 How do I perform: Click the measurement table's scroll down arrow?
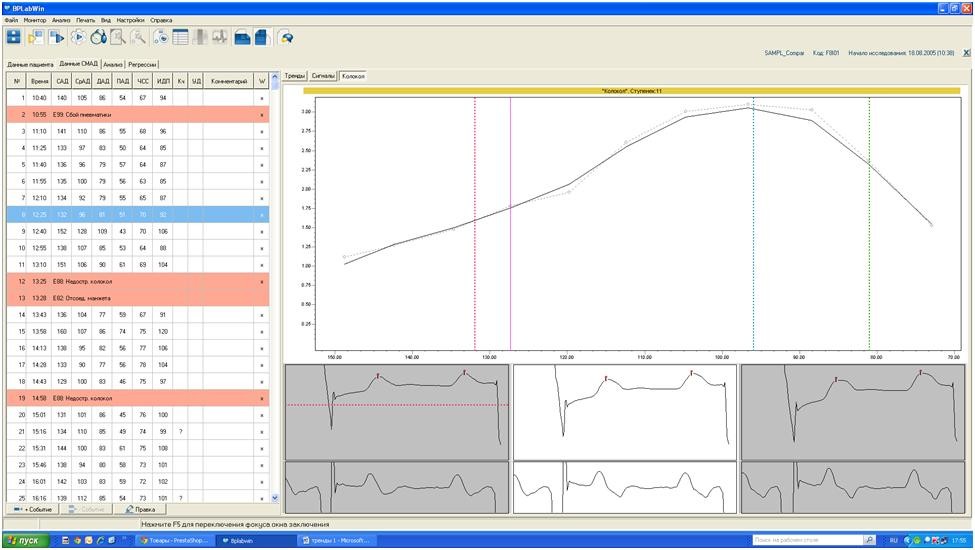(x=276, y=497)
